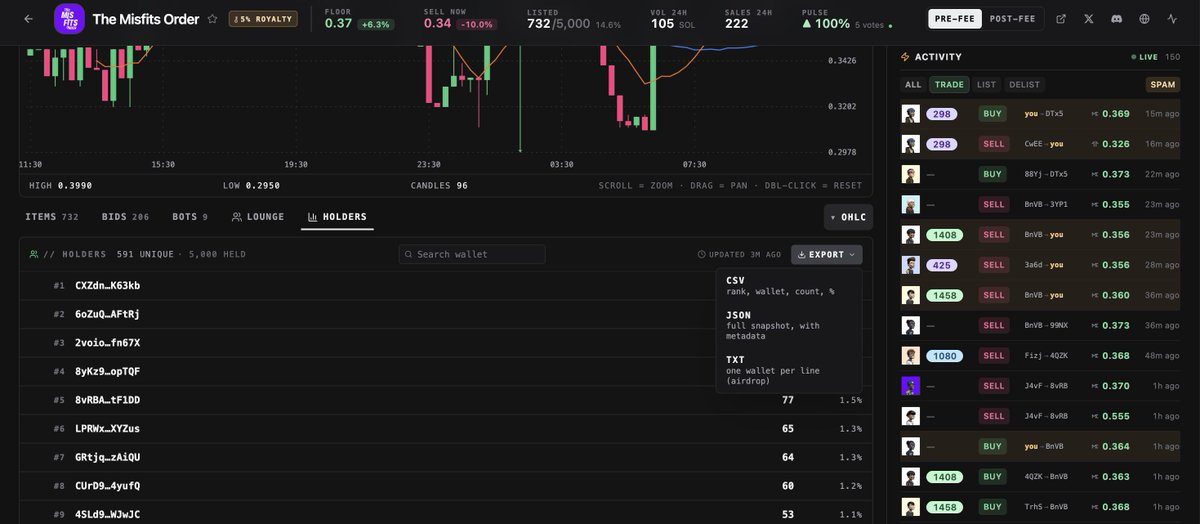Open NFT thumbnail in the 22m ago row
This screenshot has height=524, width=1200.
click(910, 174)
